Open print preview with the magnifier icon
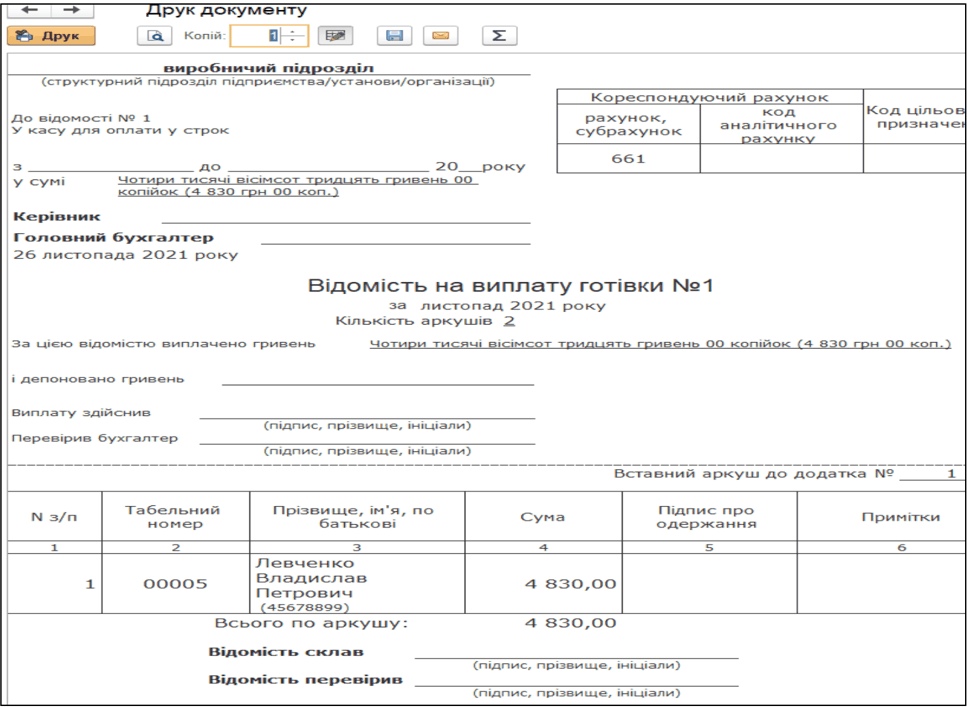967x707 pixels. pyautogui.click(x=154, y=36)
